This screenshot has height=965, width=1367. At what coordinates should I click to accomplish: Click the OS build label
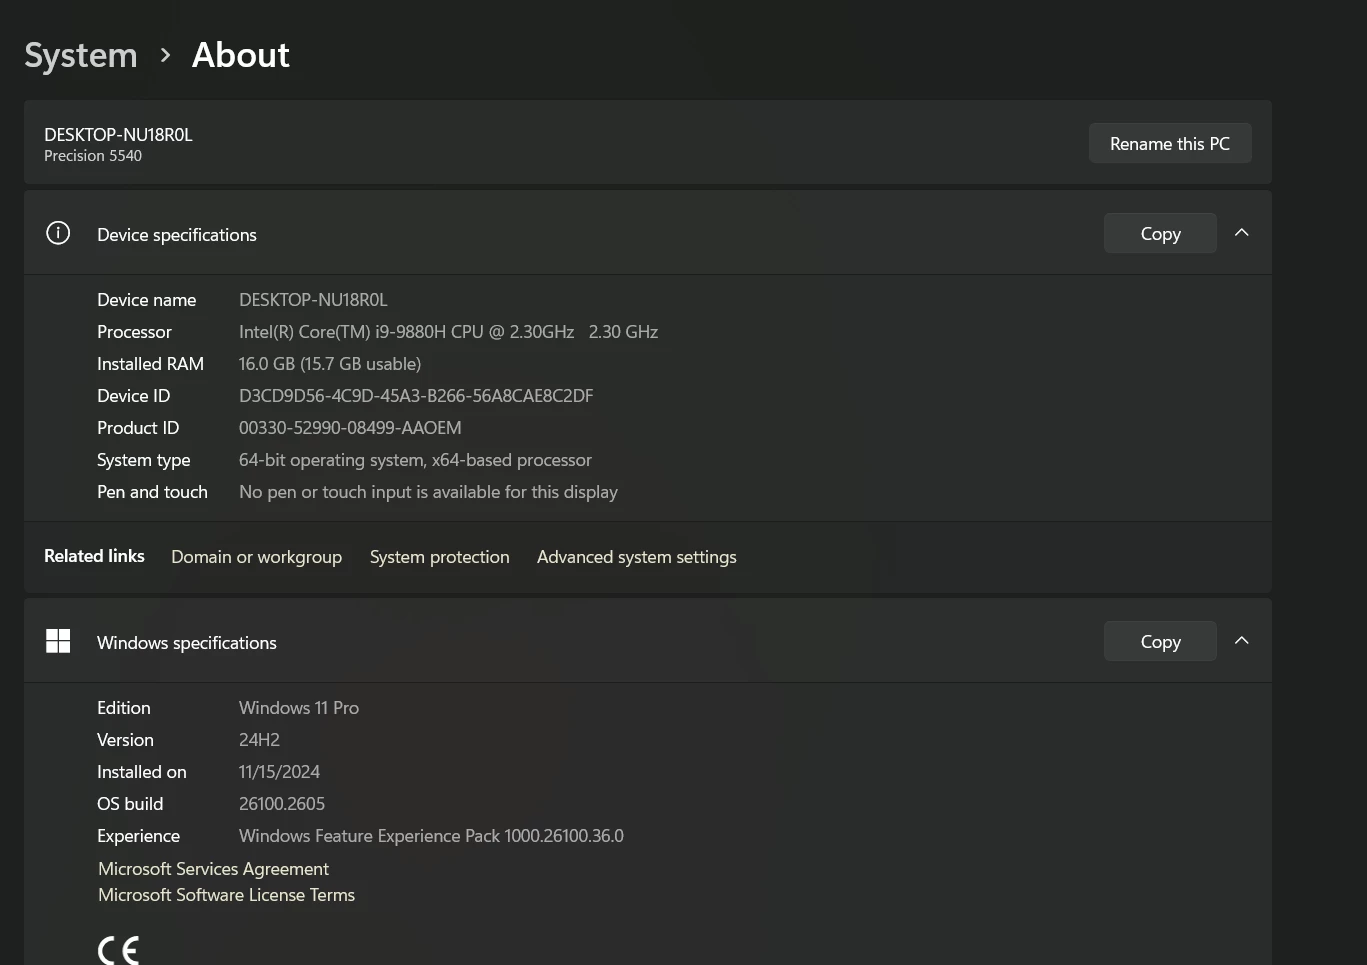point(130,804)
